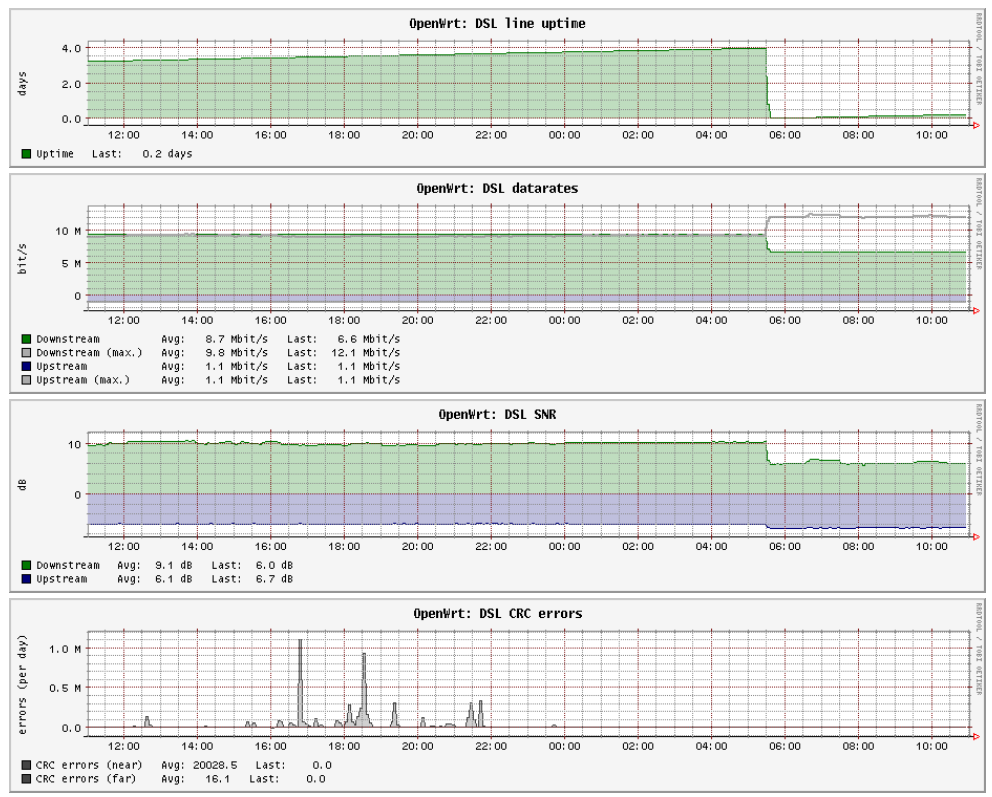The width and height of the screenshot is (992, 797).
Task: Click the red x-axis arrow on CRC errors graph
Action: pos(975,736)
